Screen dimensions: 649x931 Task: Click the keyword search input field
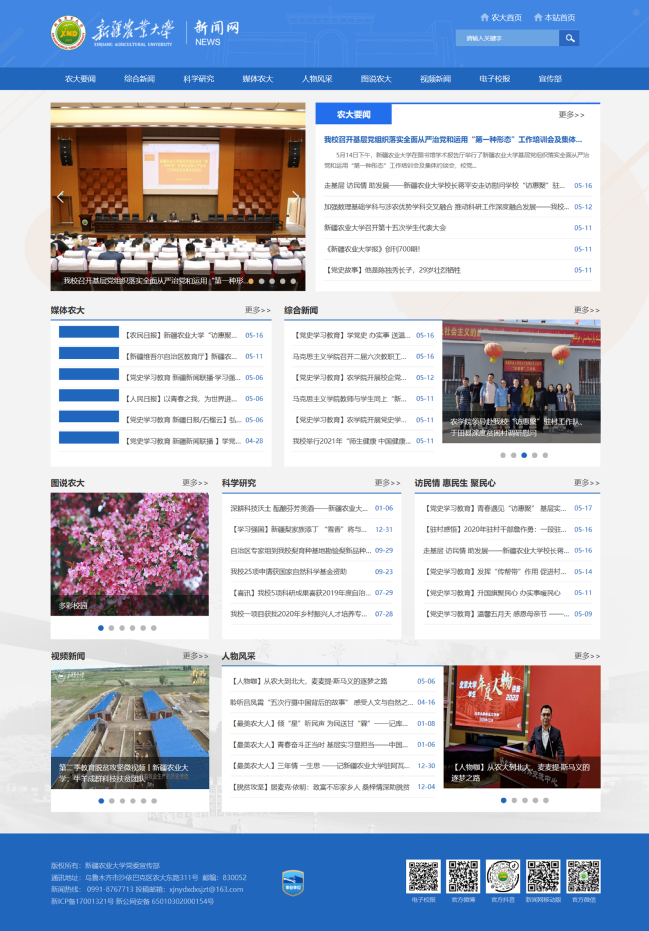(506, 39)
